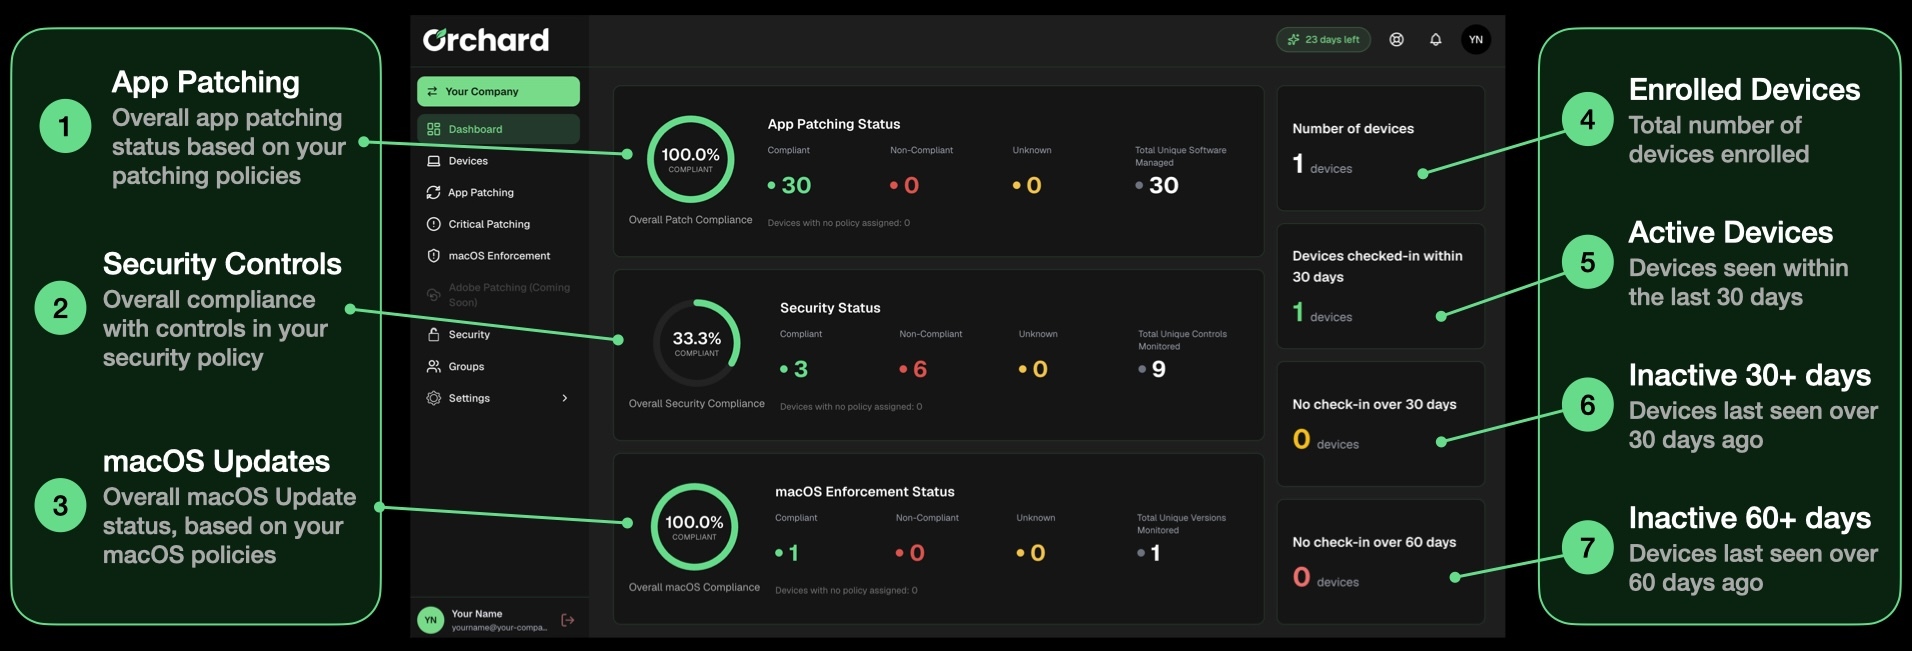Click the No check-in over 60 days card
This screenshot has width=1912, height=651.
[1380, 561]
